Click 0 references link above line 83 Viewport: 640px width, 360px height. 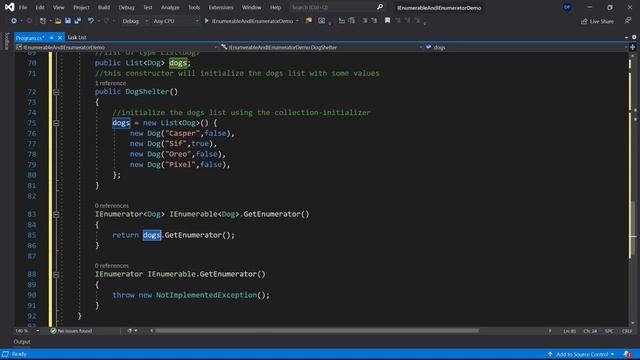click(x=111, y=205)
